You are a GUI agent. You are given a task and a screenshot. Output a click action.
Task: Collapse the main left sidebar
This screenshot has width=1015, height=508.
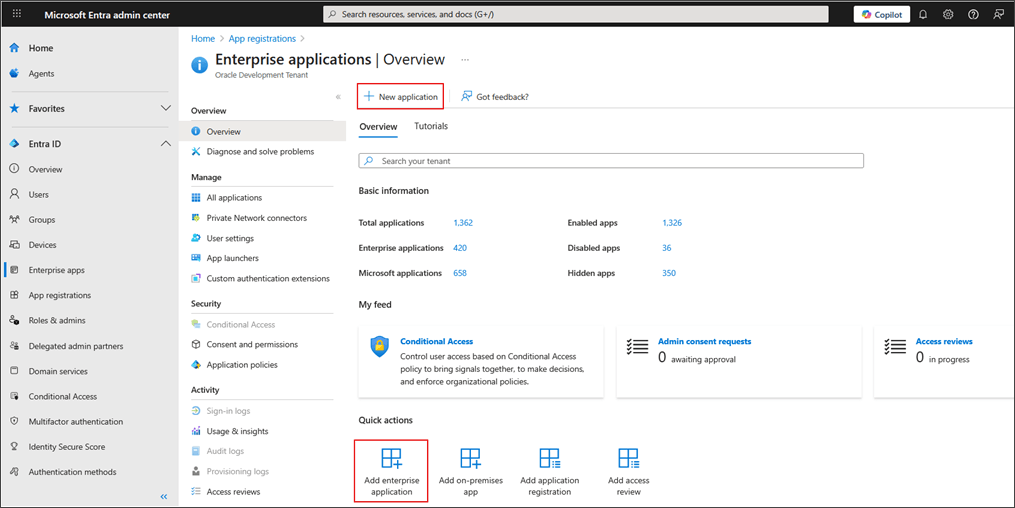point(164,496)
